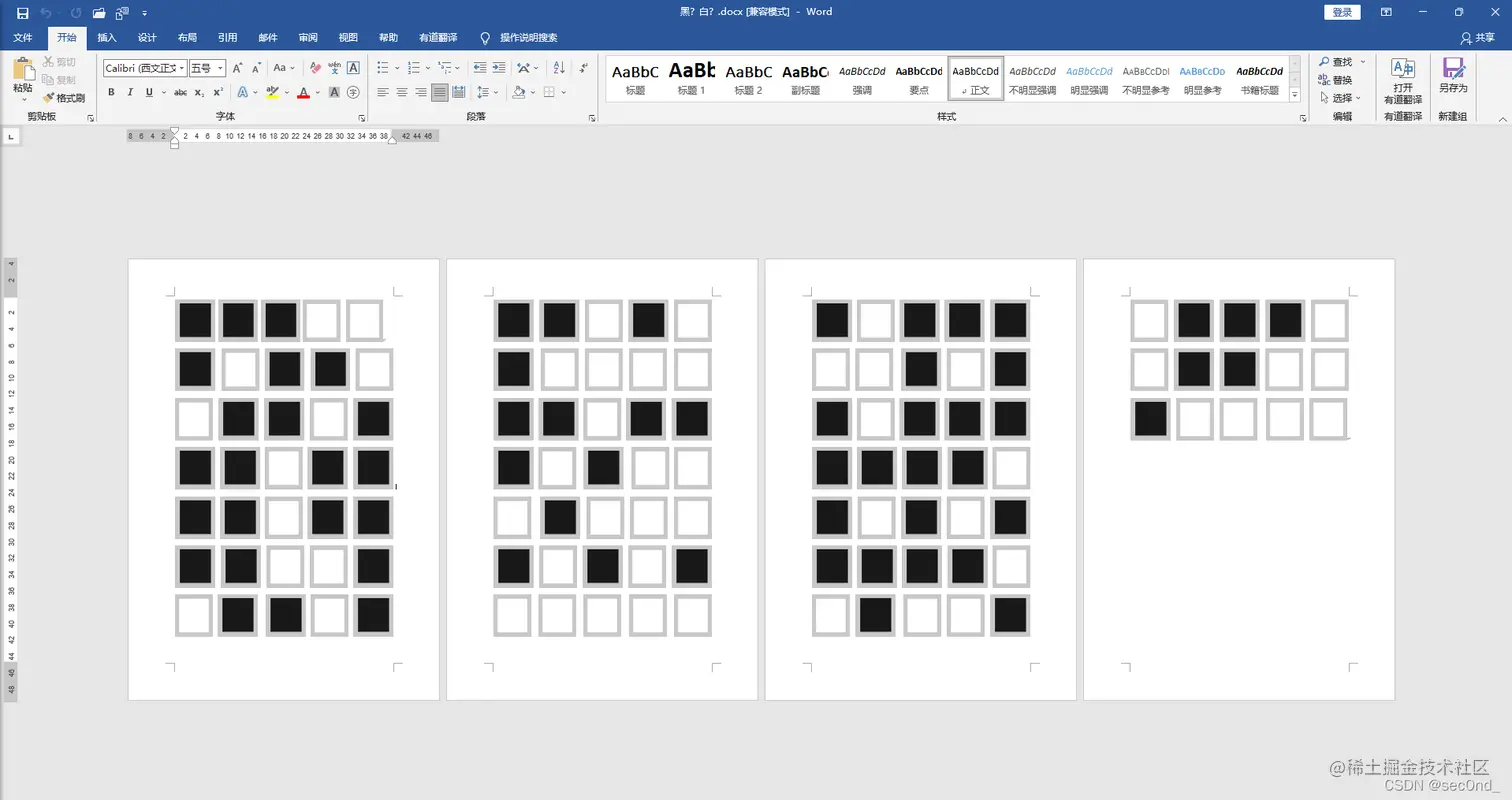Click Increase Indent icon
The height and width of the screenshot is (800, 1512).
click(x=499, y=68)
